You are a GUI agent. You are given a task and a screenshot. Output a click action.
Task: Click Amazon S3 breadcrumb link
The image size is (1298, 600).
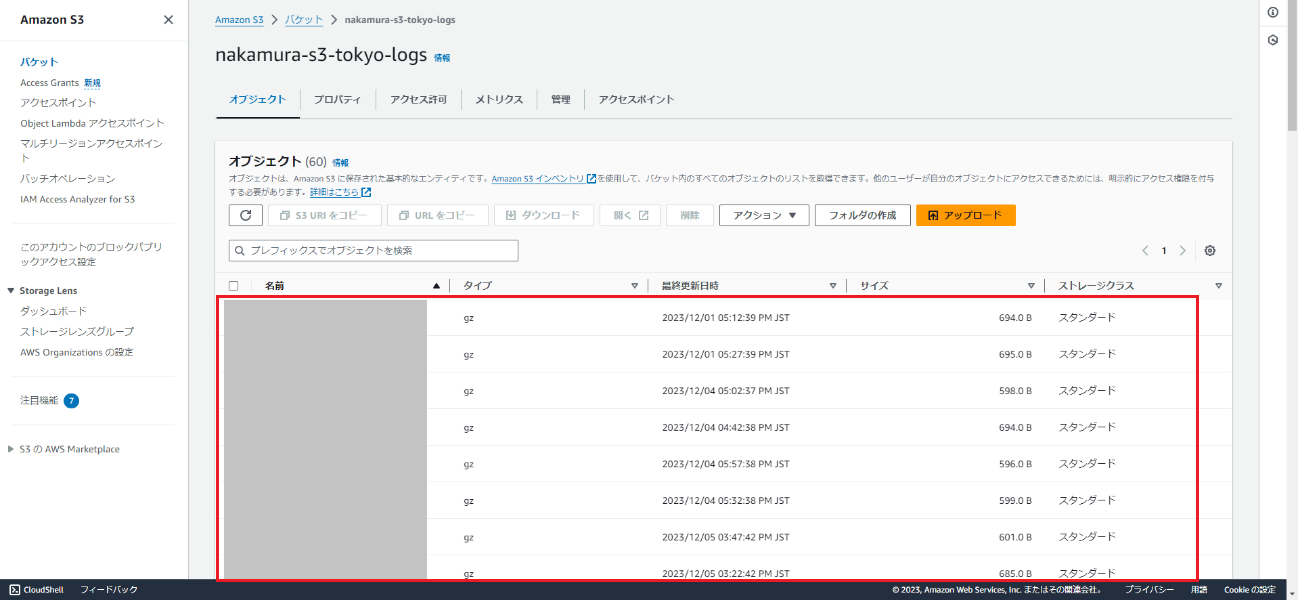coord(239,20)
